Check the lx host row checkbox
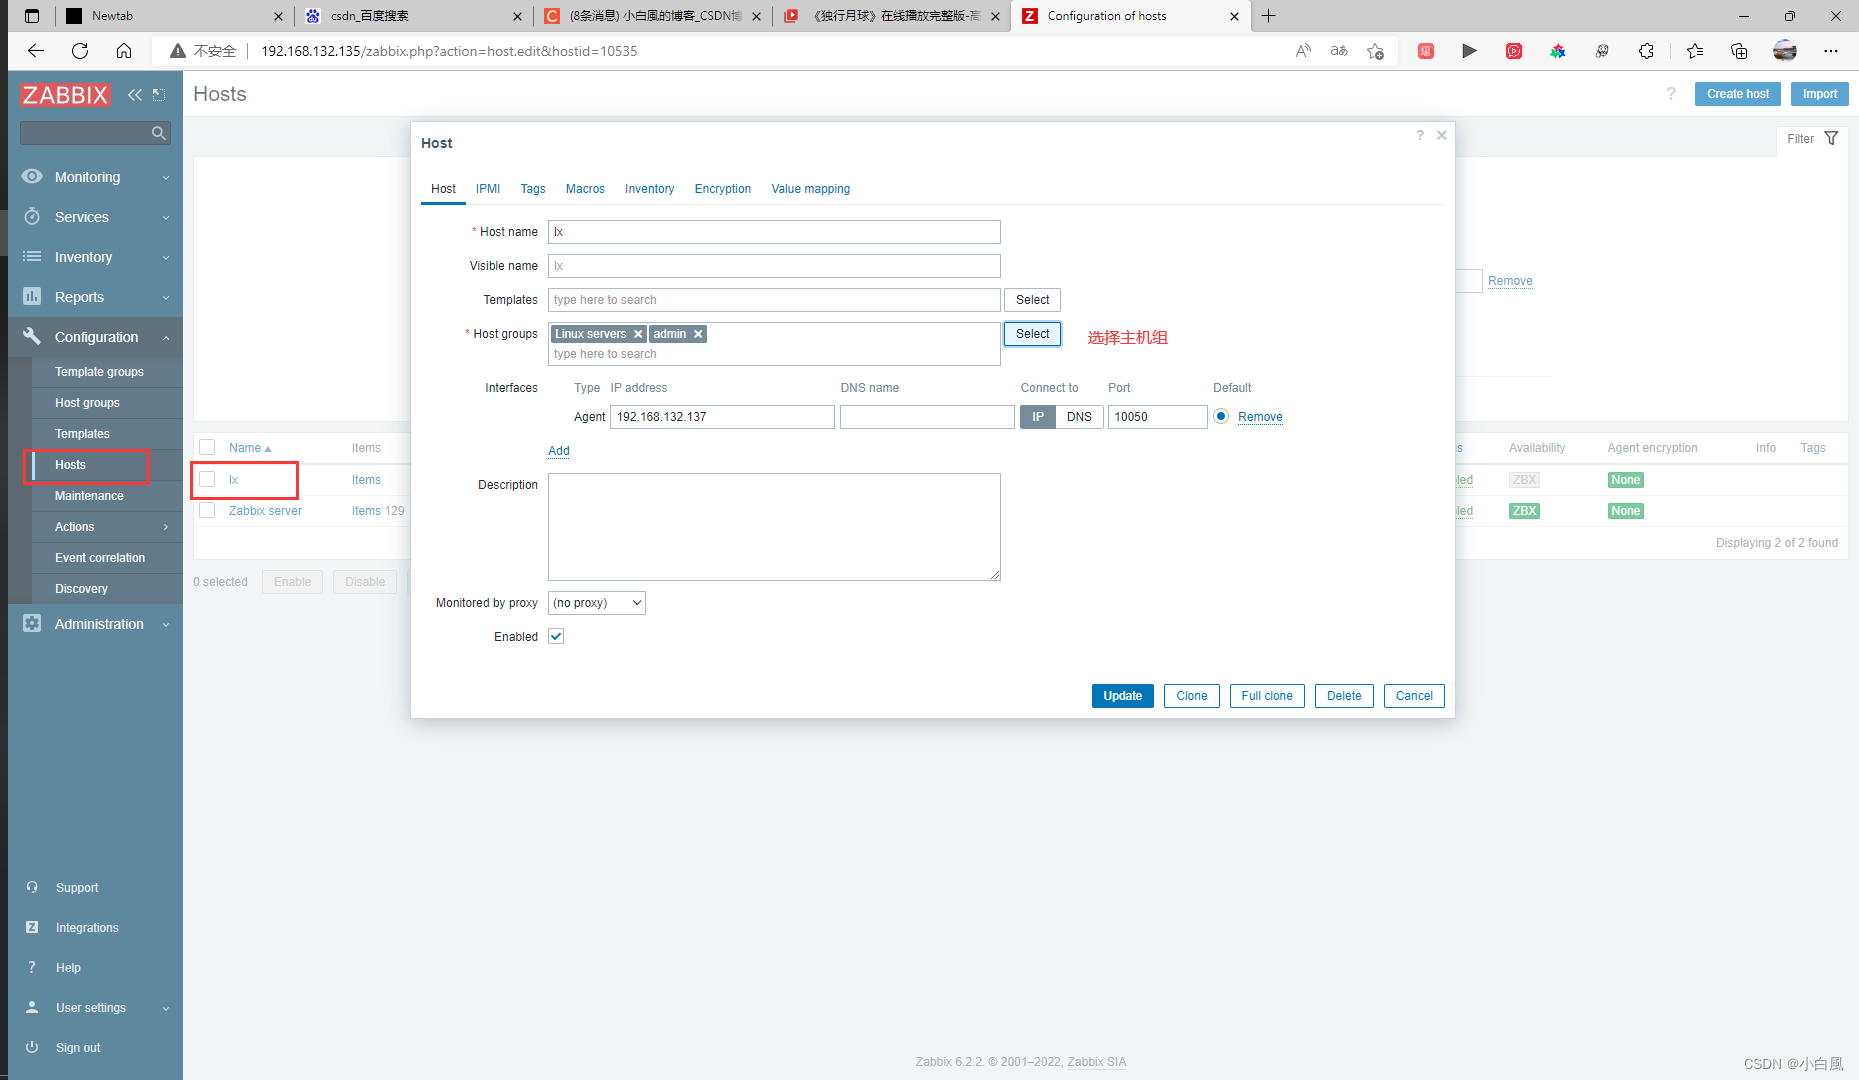This screenshot has width=1859, height=1080. (207, 480)
